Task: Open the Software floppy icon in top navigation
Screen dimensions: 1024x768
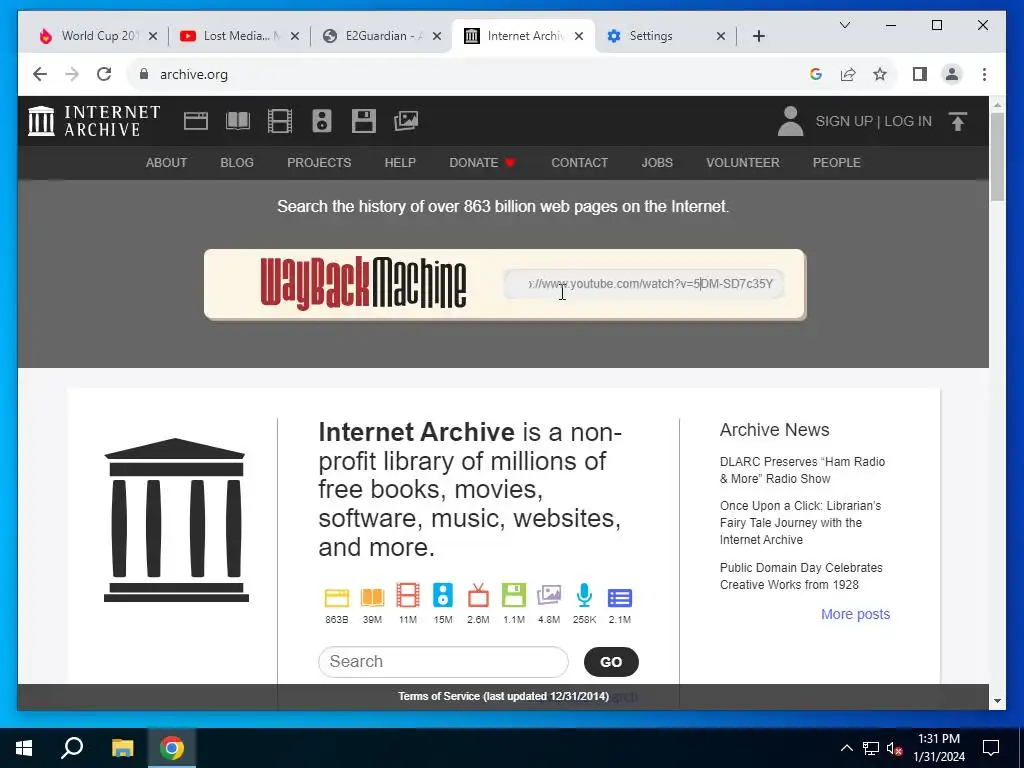Action: point(364,121)
